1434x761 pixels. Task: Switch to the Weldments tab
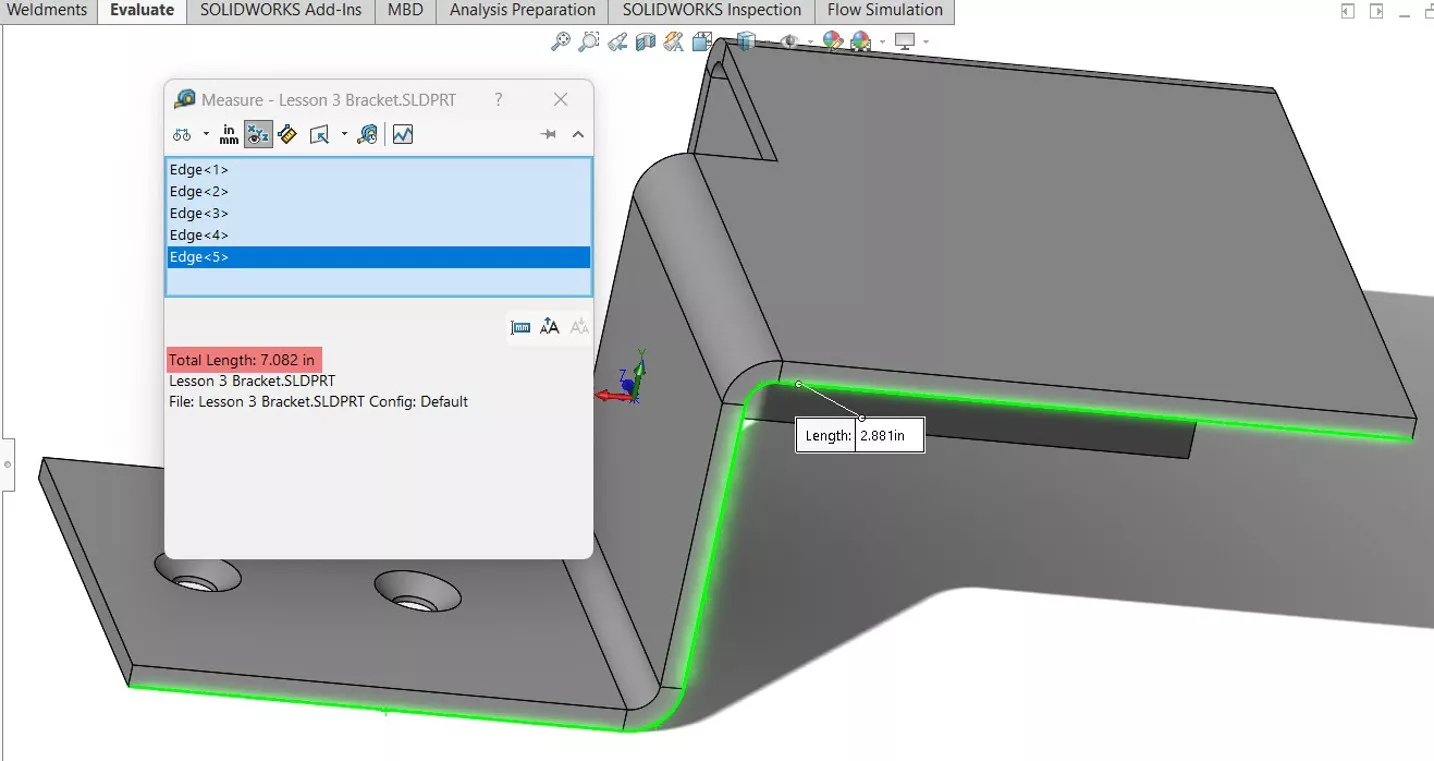[x=48, y=11]
